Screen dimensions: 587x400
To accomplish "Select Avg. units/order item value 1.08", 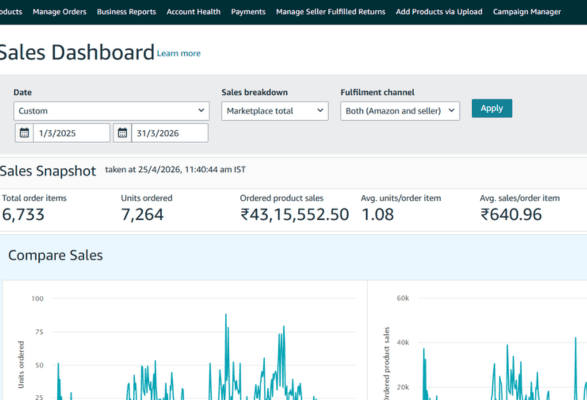I will point(378,215).
